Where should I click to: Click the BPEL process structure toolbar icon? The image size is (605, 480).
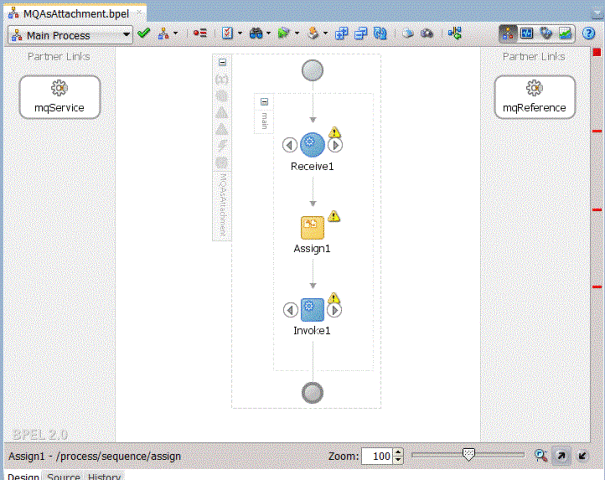(163, 34)
